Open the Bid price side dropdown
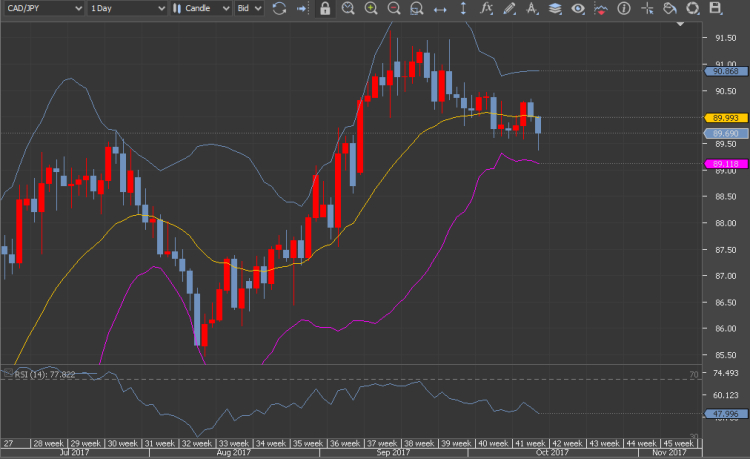 tap(248, 9)
